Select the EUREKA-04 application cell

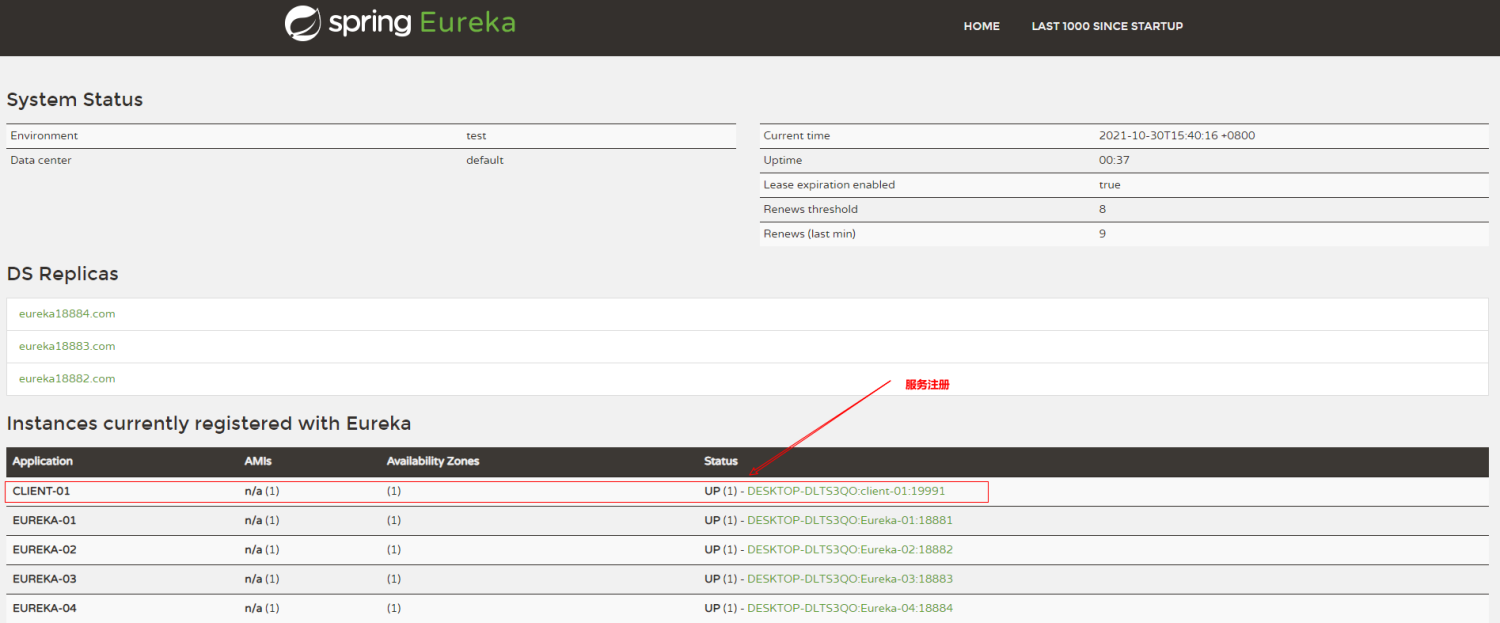(44, 608)
